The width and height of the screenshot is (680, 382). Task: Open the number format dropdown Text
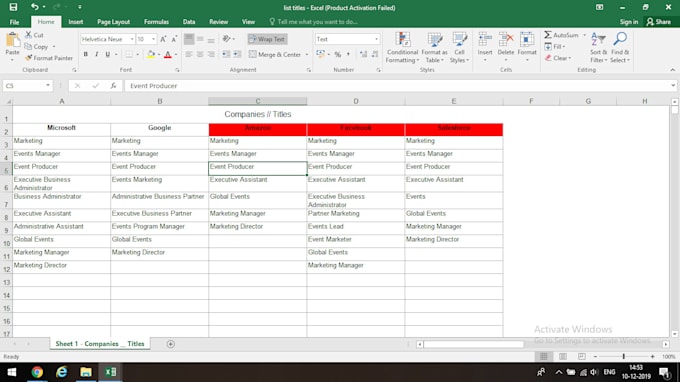[376, 39]
